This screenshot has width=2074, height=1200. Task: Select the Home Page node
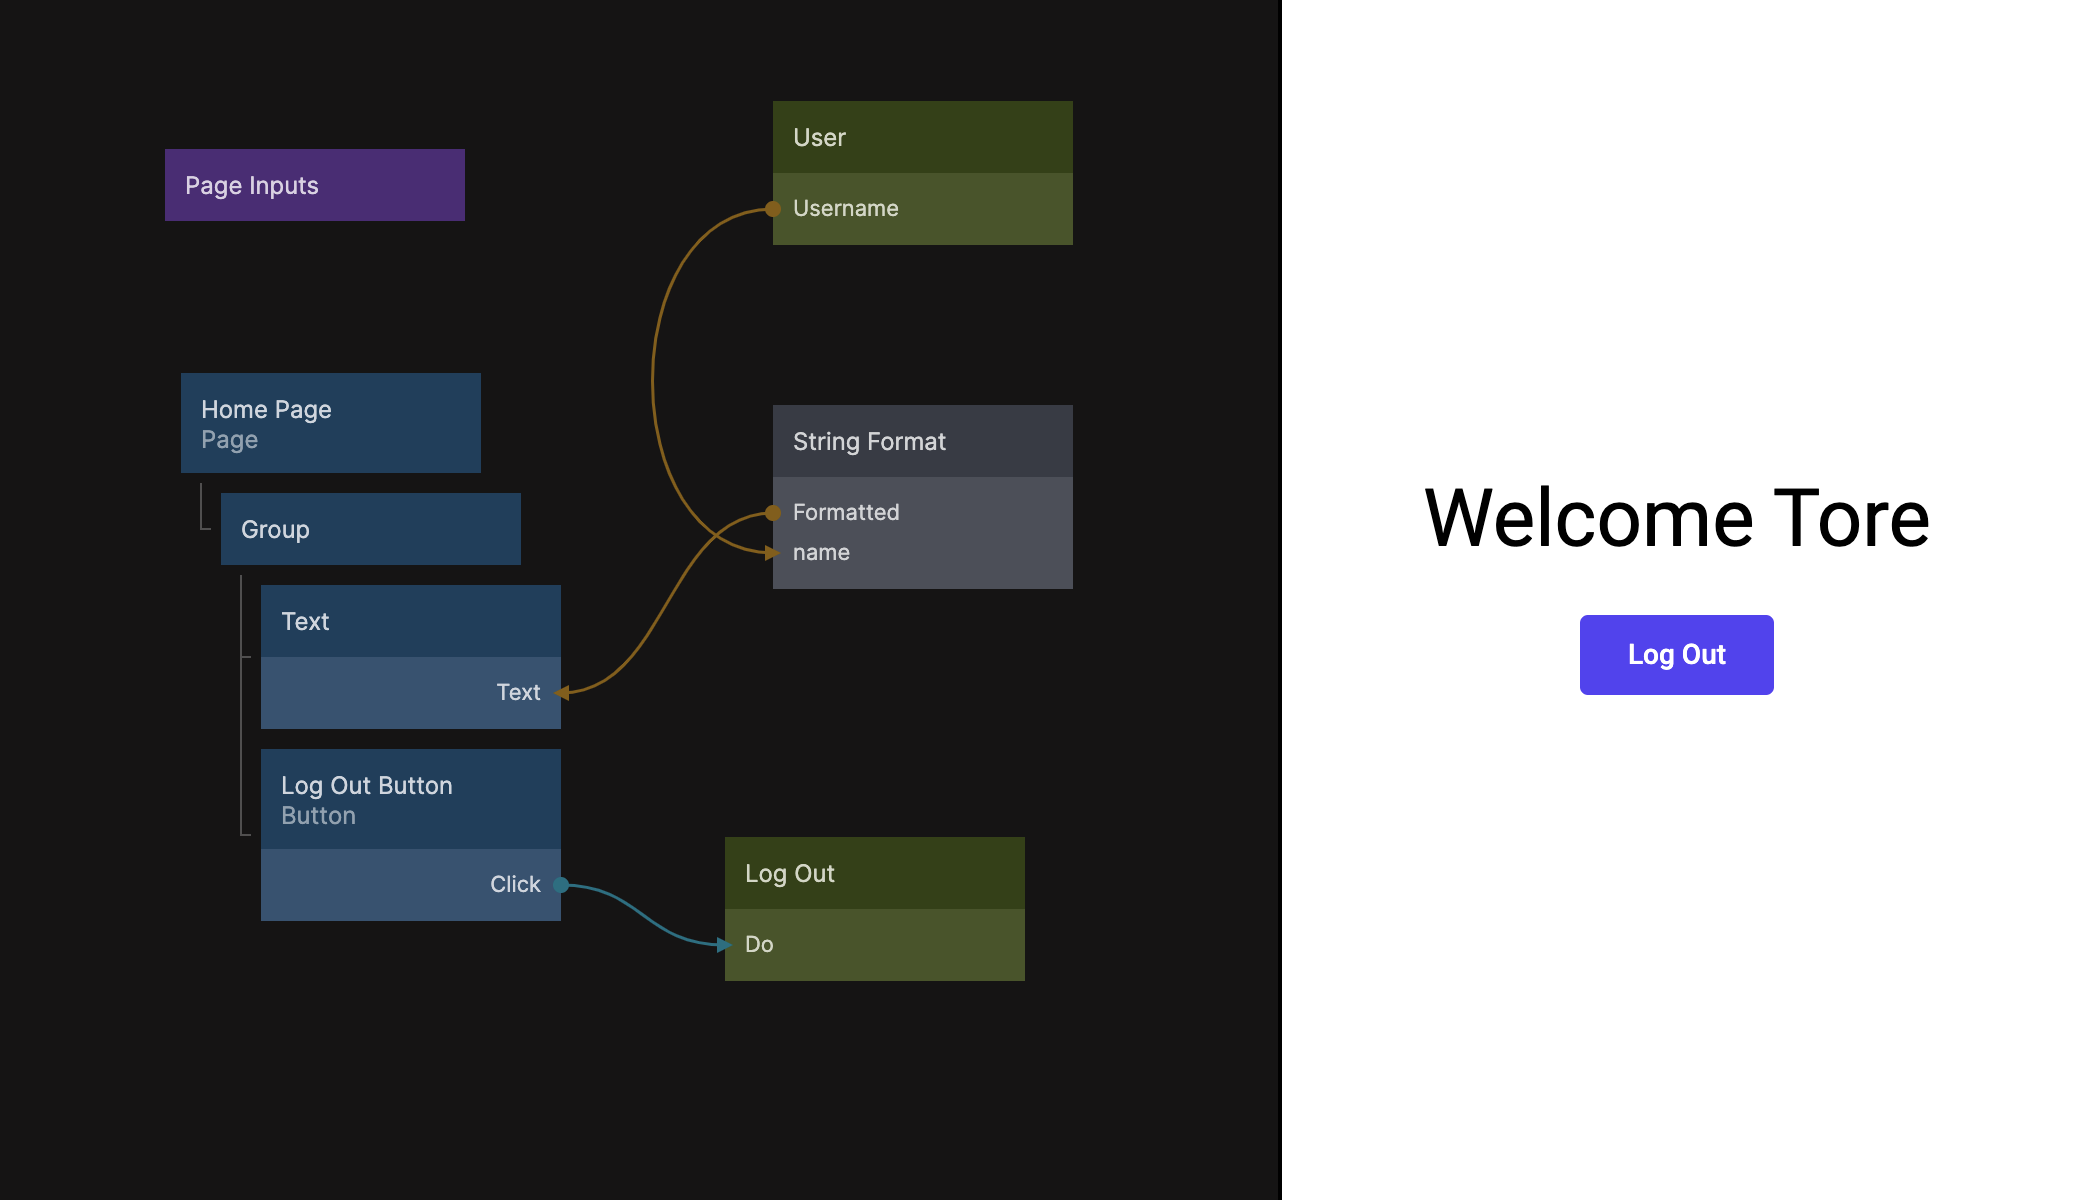[x=330, y=423]
